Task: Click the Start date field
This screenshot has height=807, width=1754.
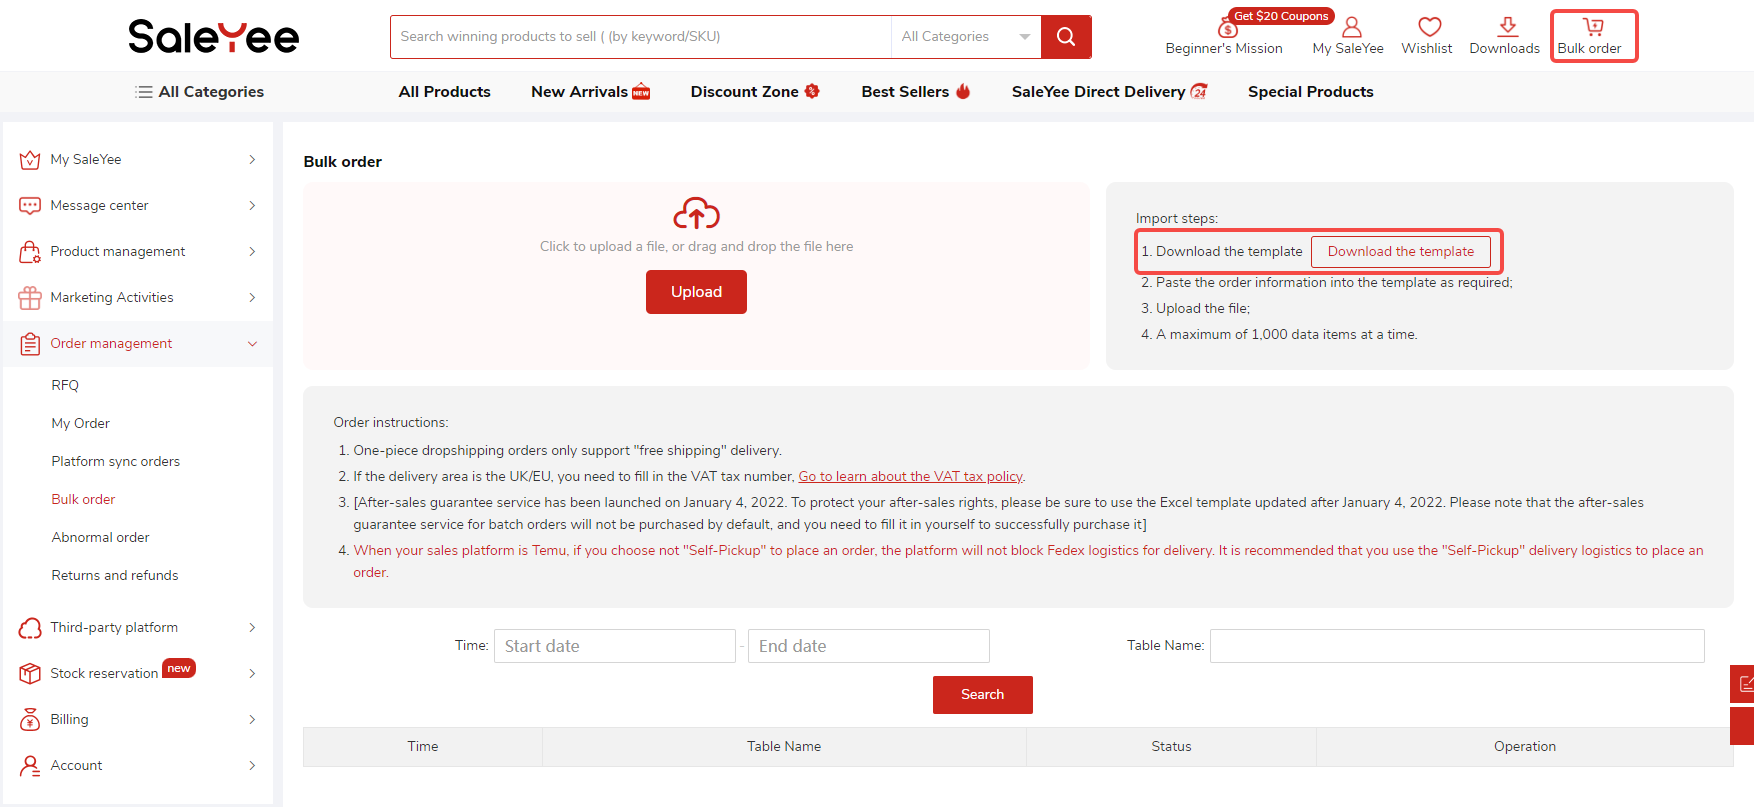Action: (615, 646)
